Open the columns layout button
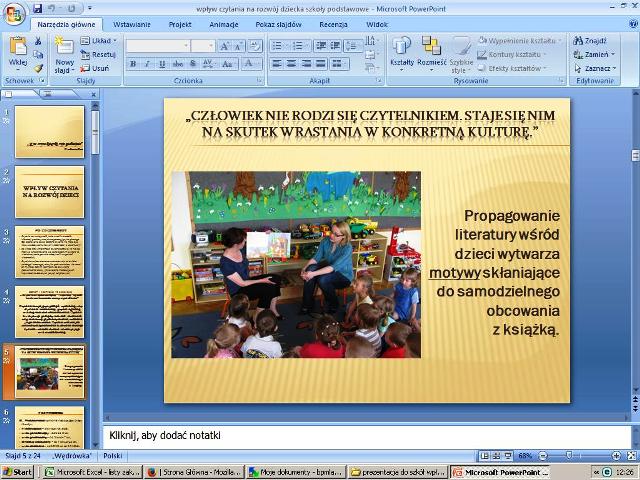The height and width of the screenshot is (480, 640). [339, 64]
